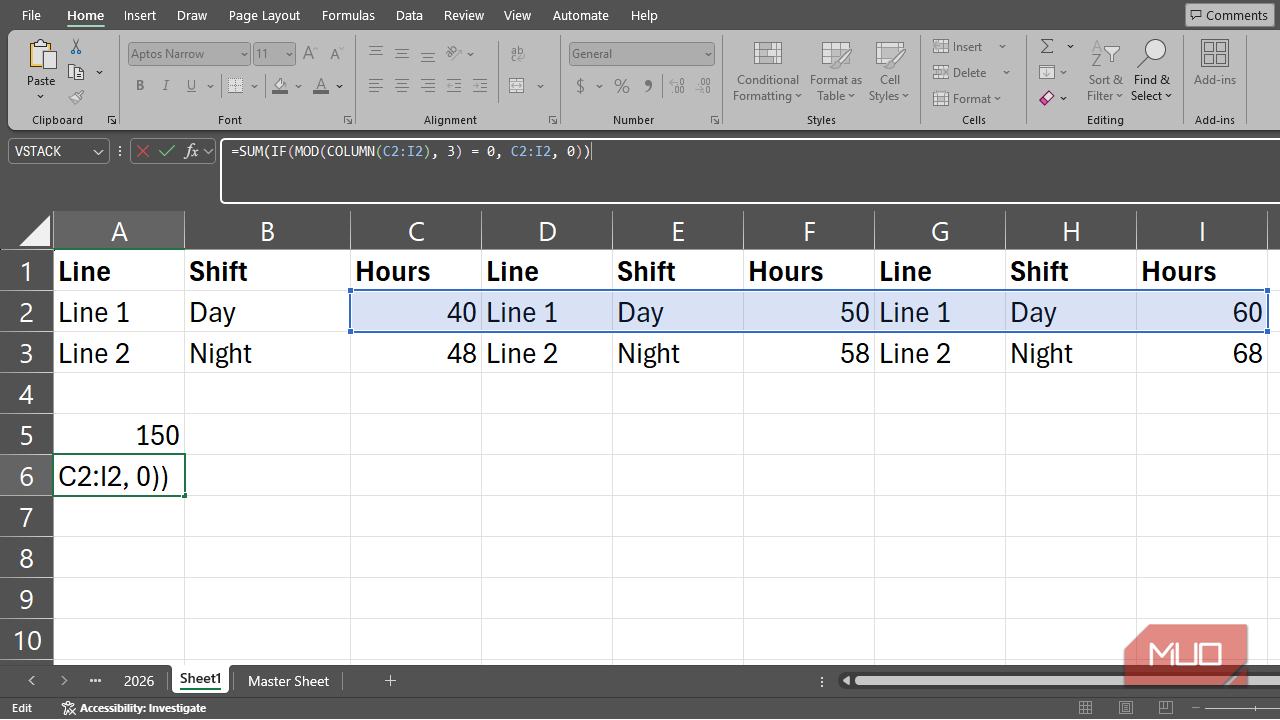Apply top align to cell contents
This screenshot has height=720, width=1280.
point(376,52)
